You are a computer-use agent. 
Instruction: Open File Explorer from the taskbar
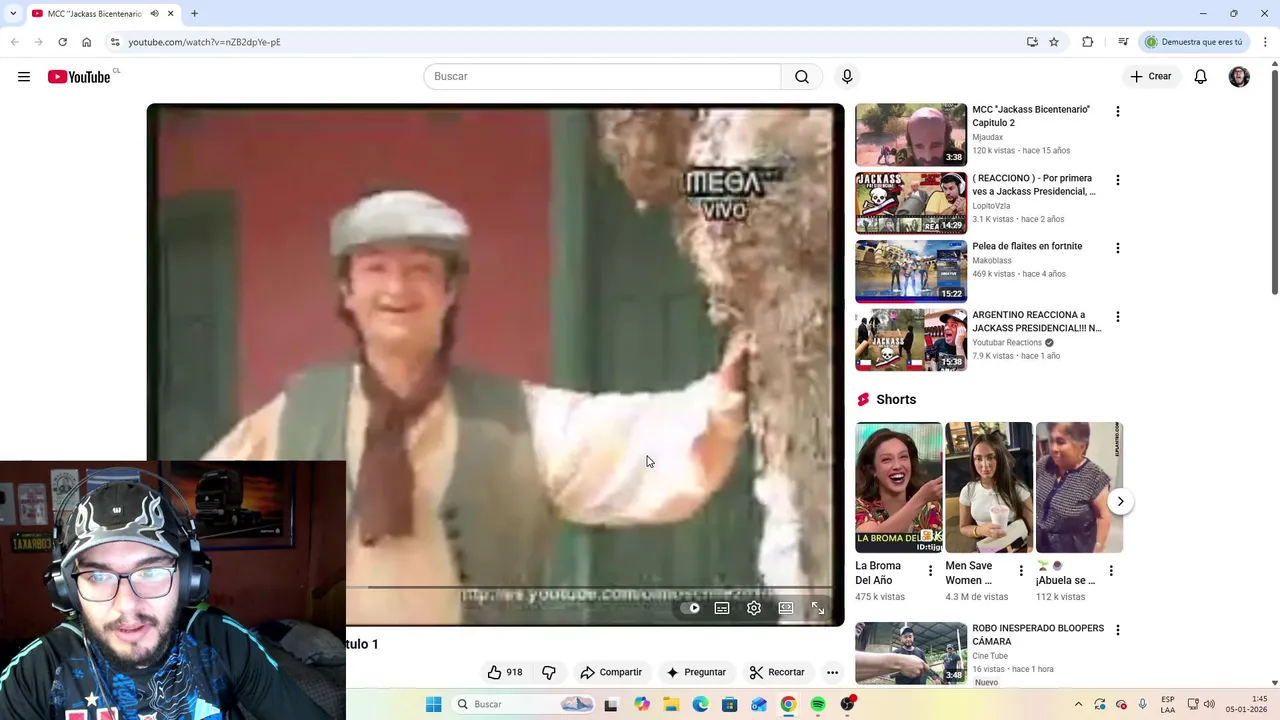click(671, 704)
